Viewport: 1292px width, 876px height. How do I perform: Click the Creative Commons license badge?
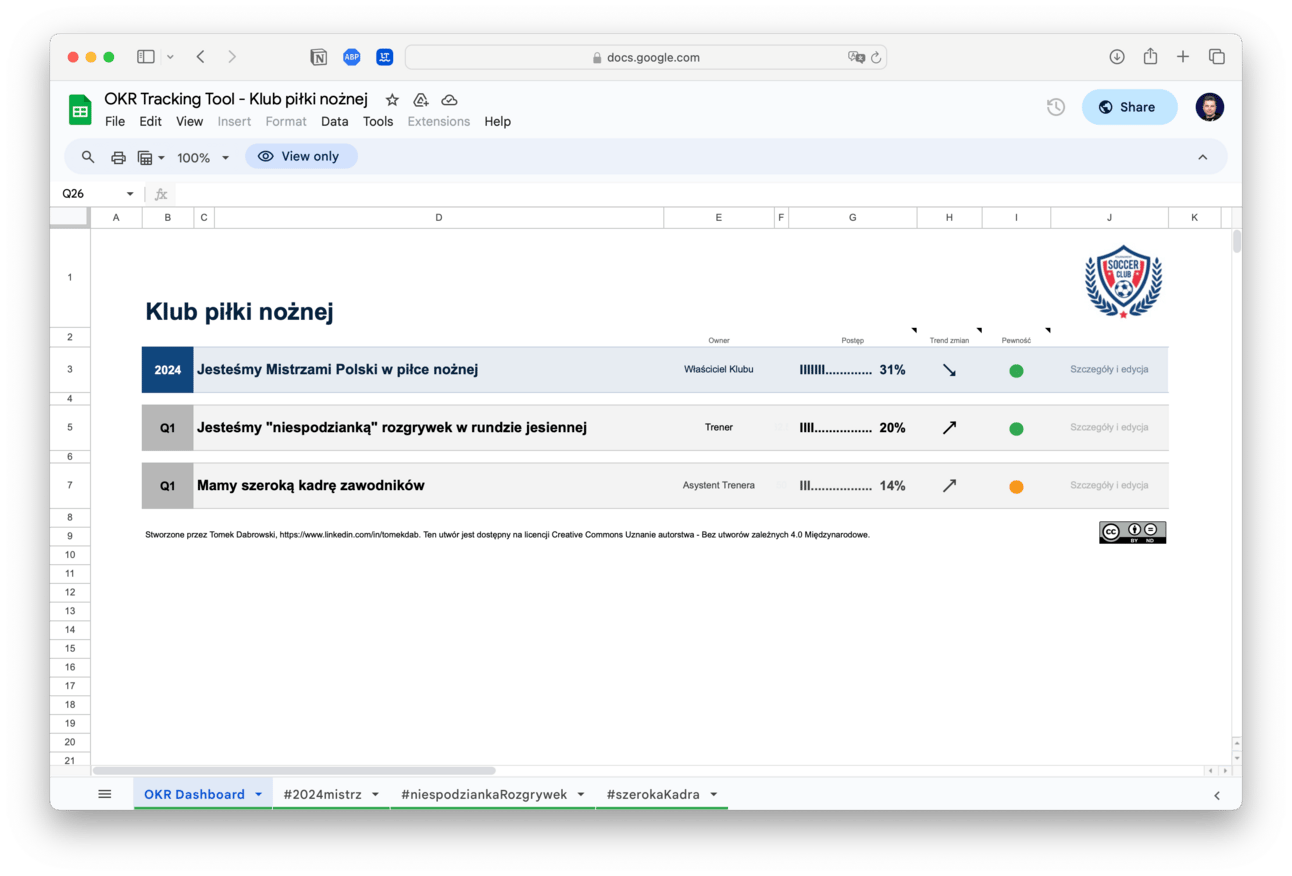coord(1132,533)
